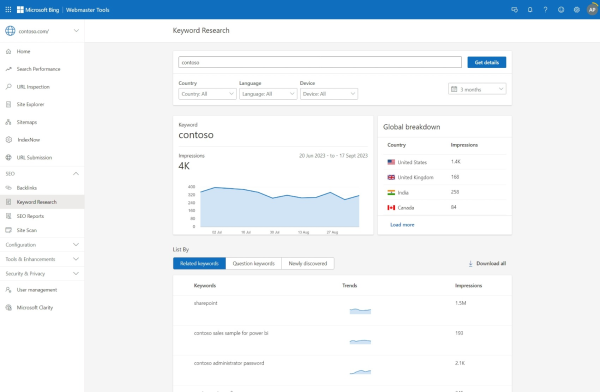Click the sharepoint keyword row

[x=342, y=310]
